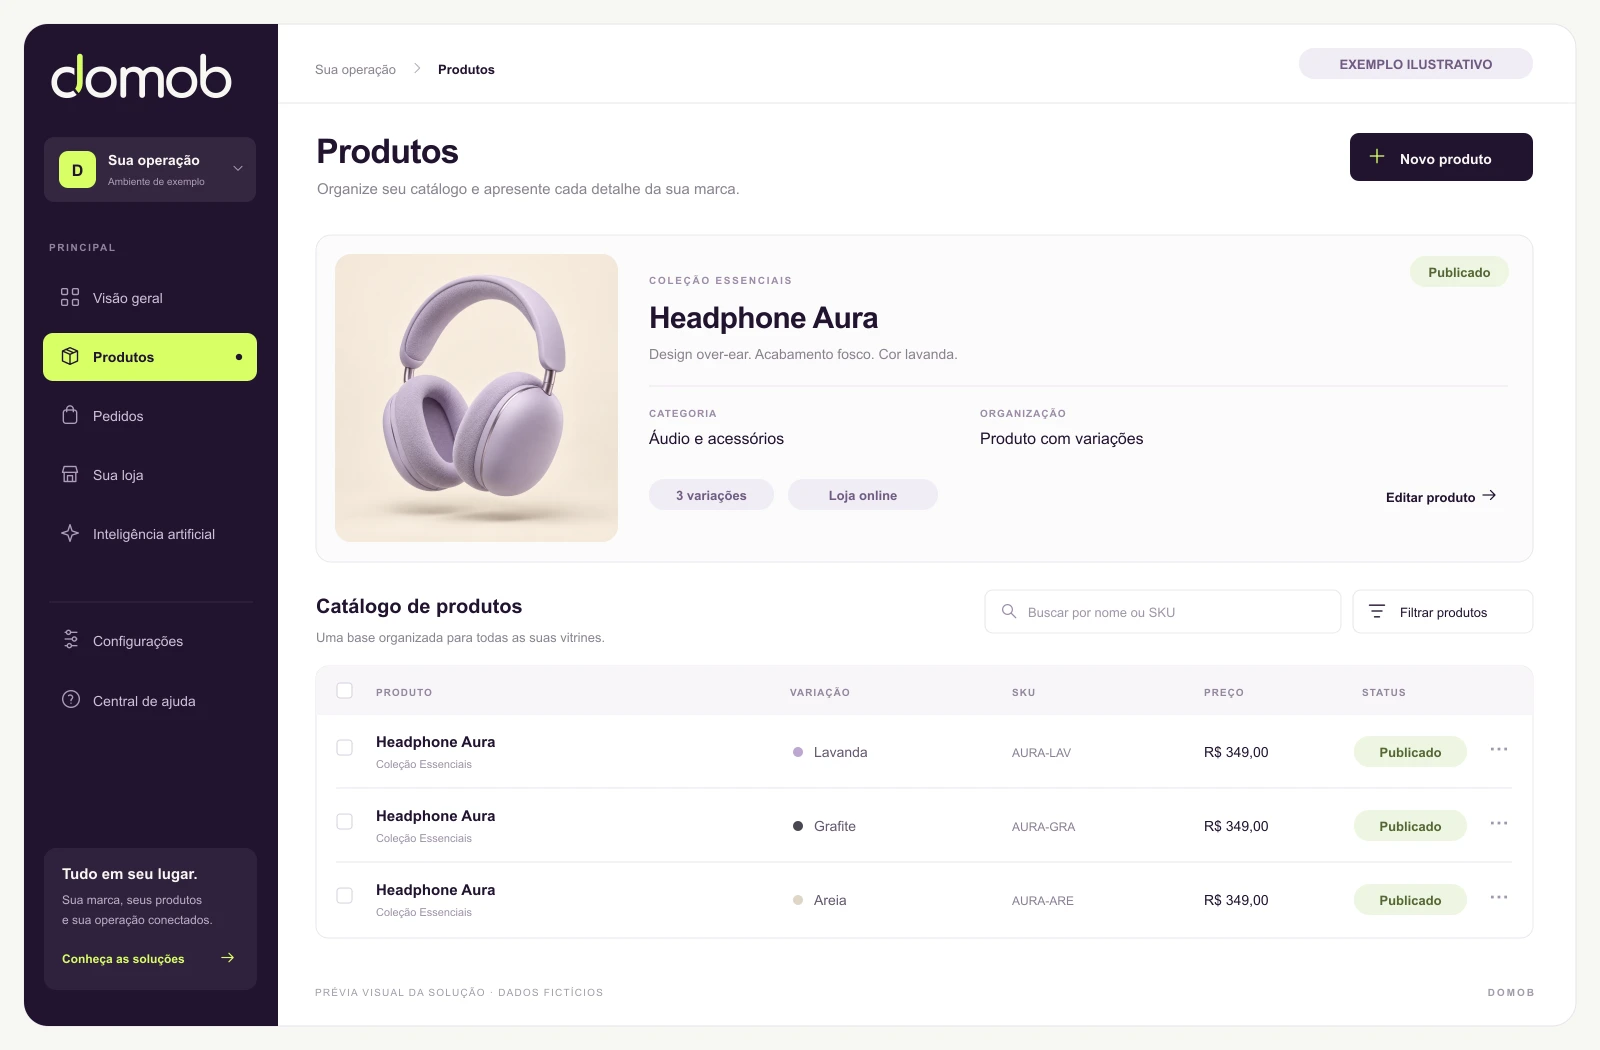The height and width of the screenshot is (1050, 1600).
Task: Open the Filtrar produtos dropdown
Action: [1442, 611]
